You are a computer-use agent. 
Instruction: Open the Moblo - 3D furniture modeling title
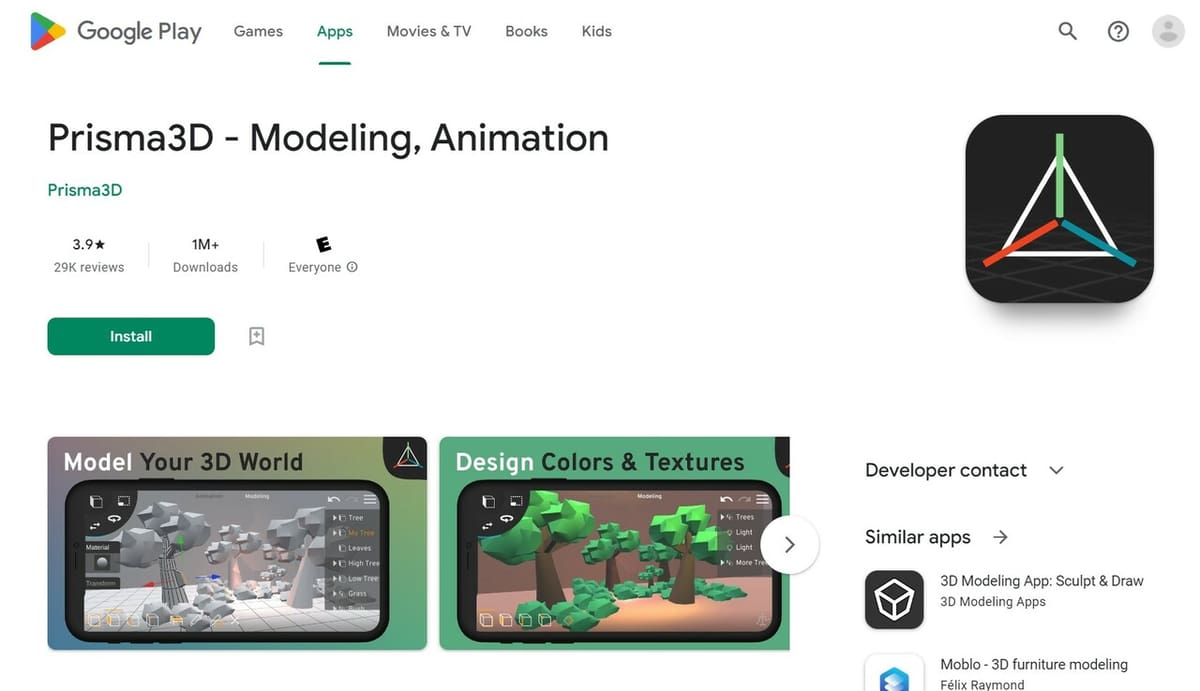point(1034,664)
